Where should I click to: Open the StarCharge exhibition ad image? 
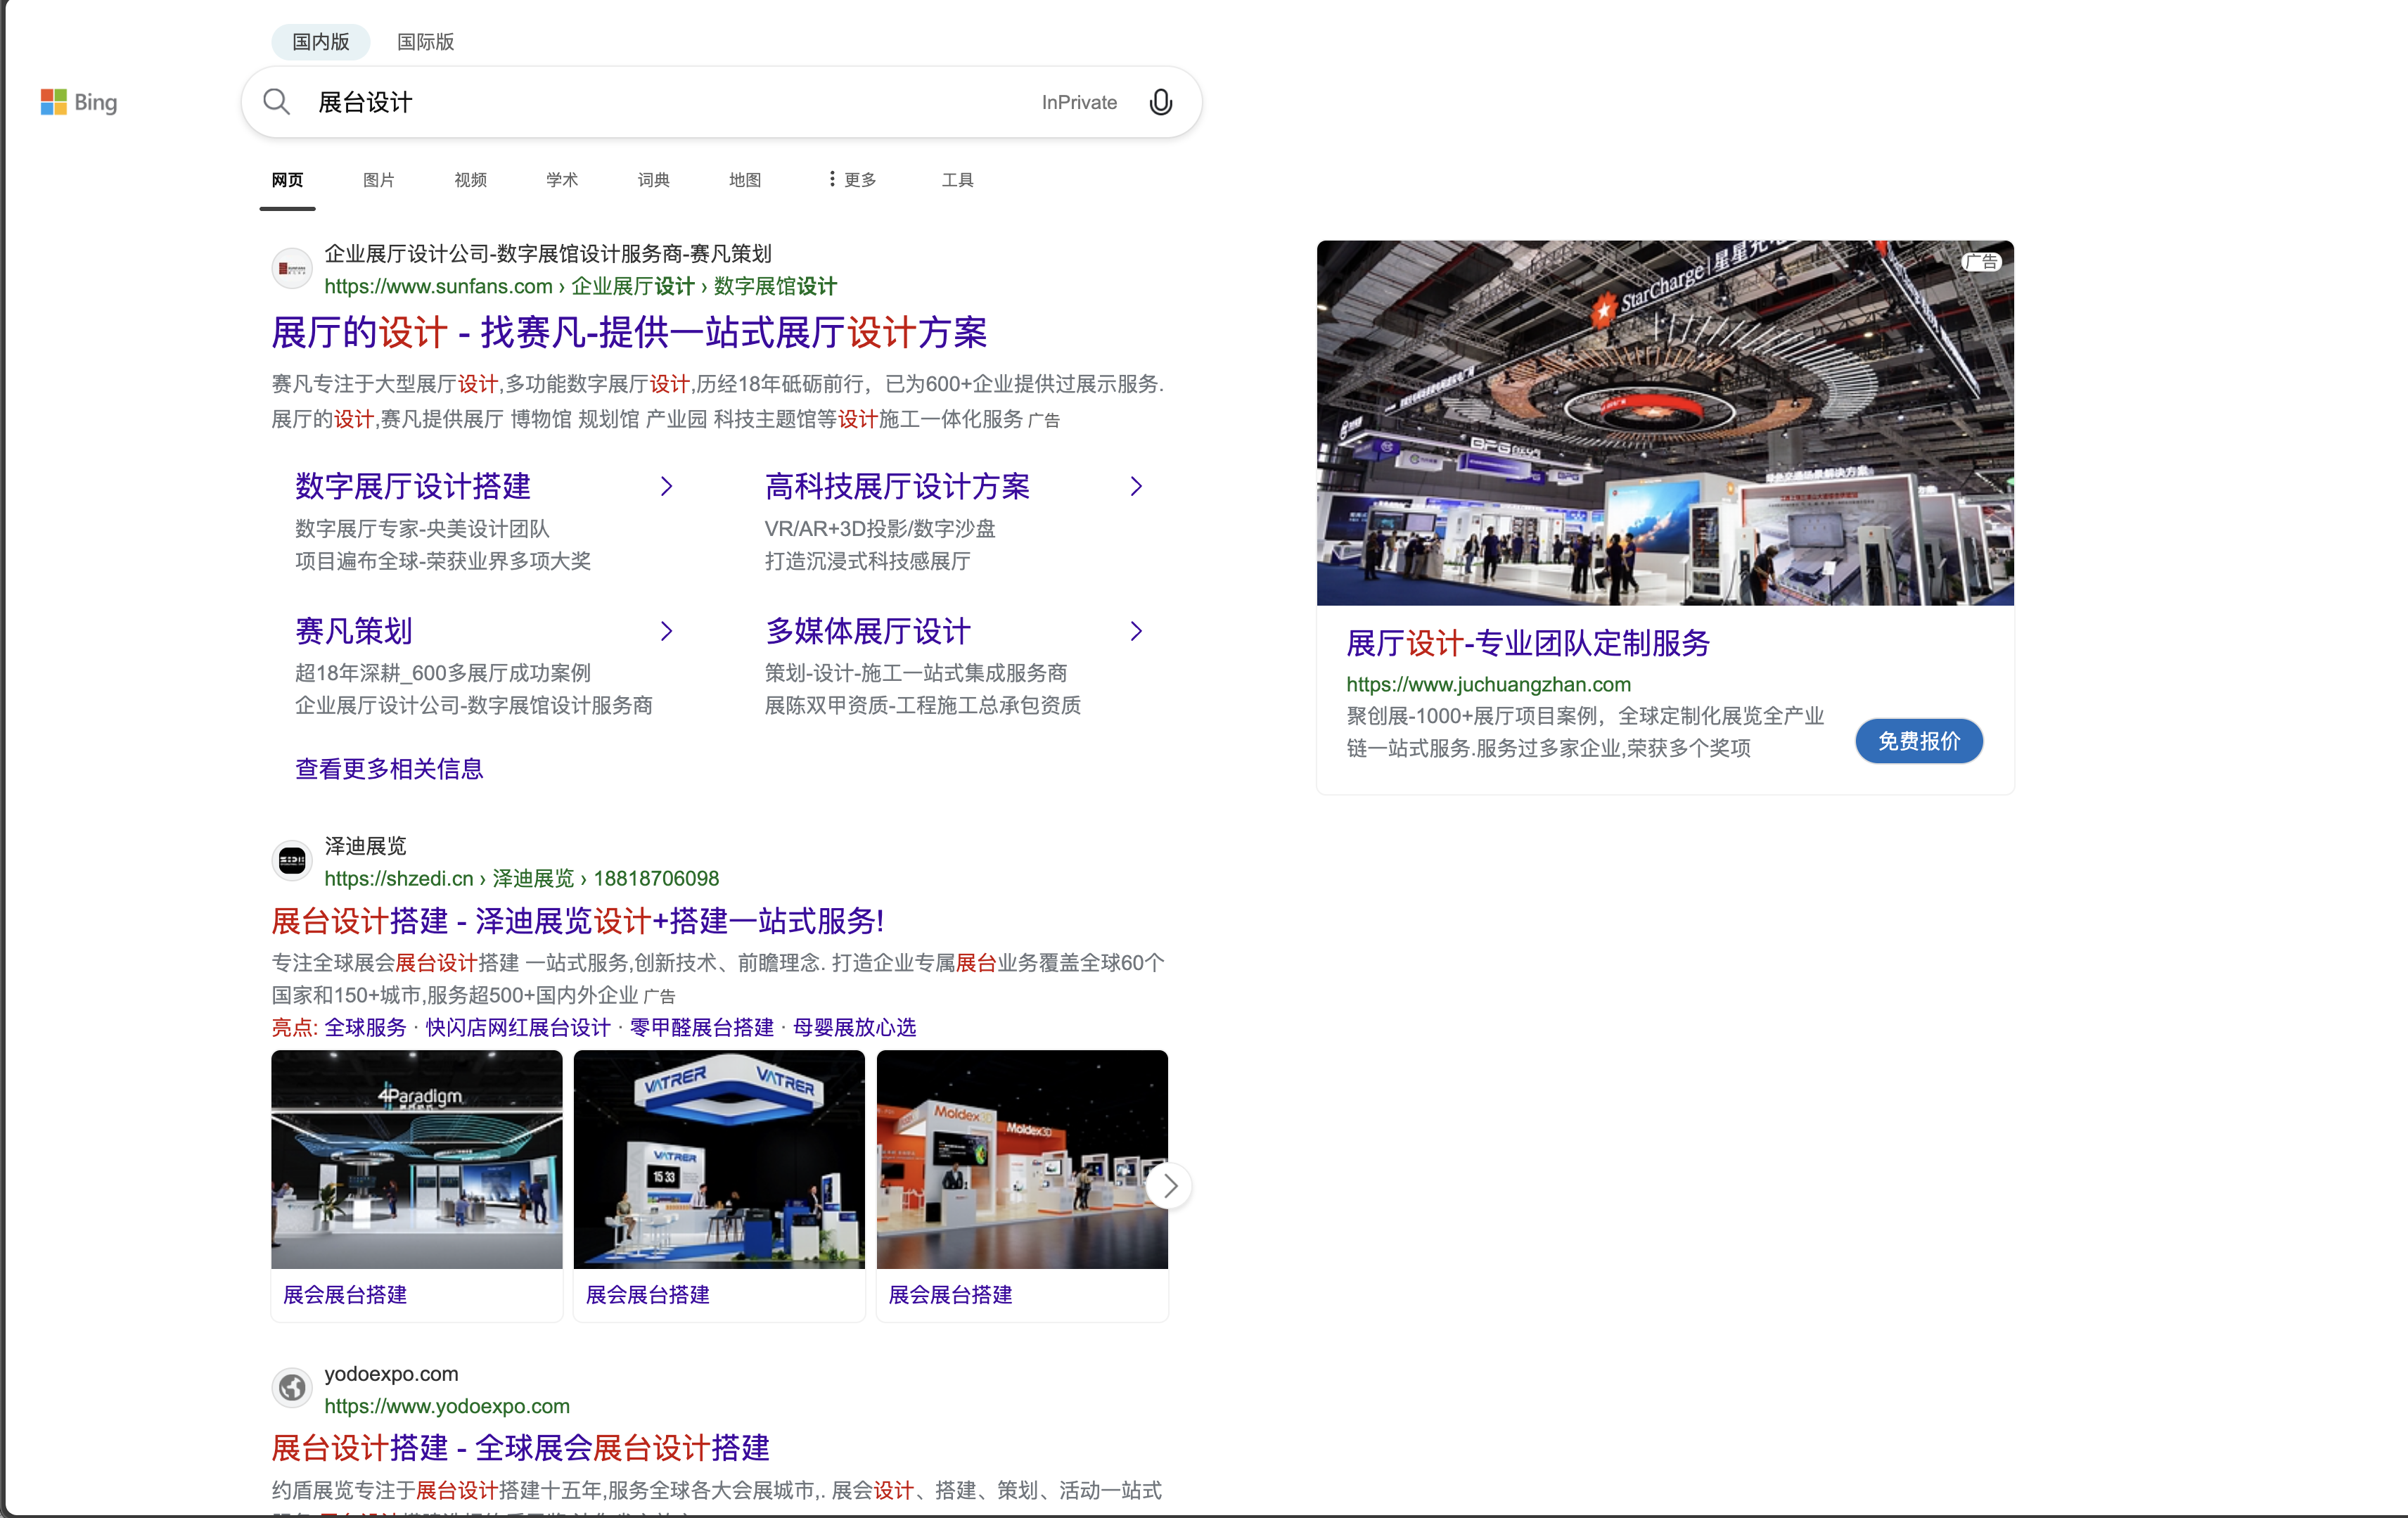click(1665, 423)
